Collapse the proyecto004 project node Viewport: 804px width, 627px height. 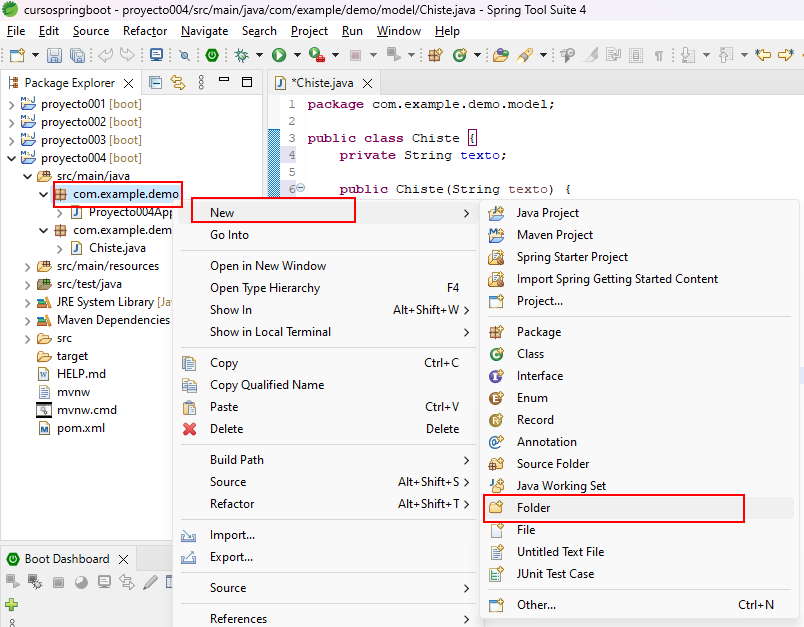(11, 158)
